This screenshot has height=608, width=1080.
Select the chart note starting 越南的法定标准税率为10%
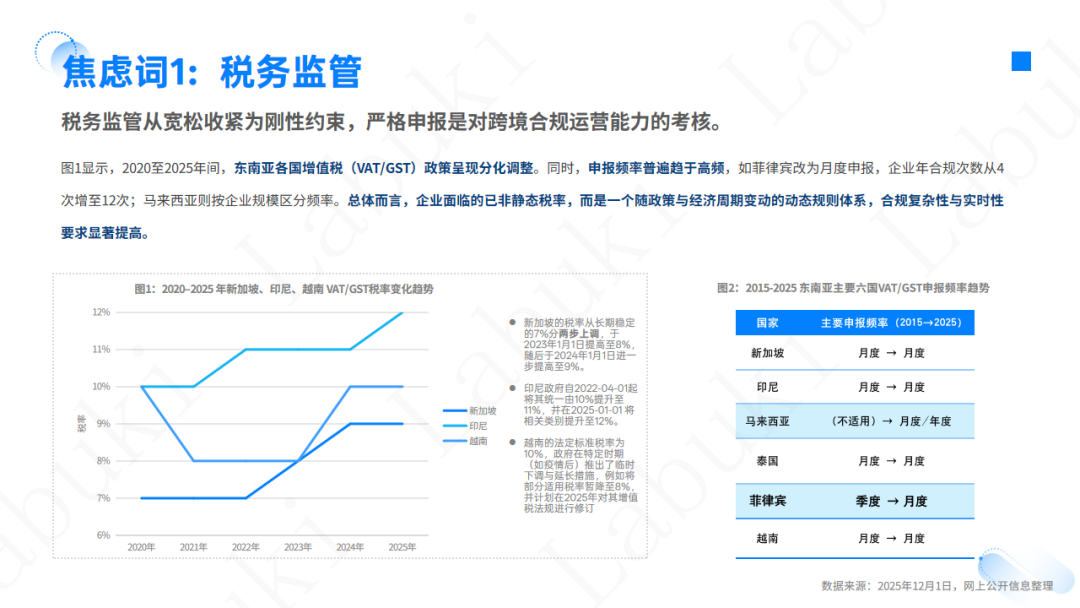tap(581, 476)
